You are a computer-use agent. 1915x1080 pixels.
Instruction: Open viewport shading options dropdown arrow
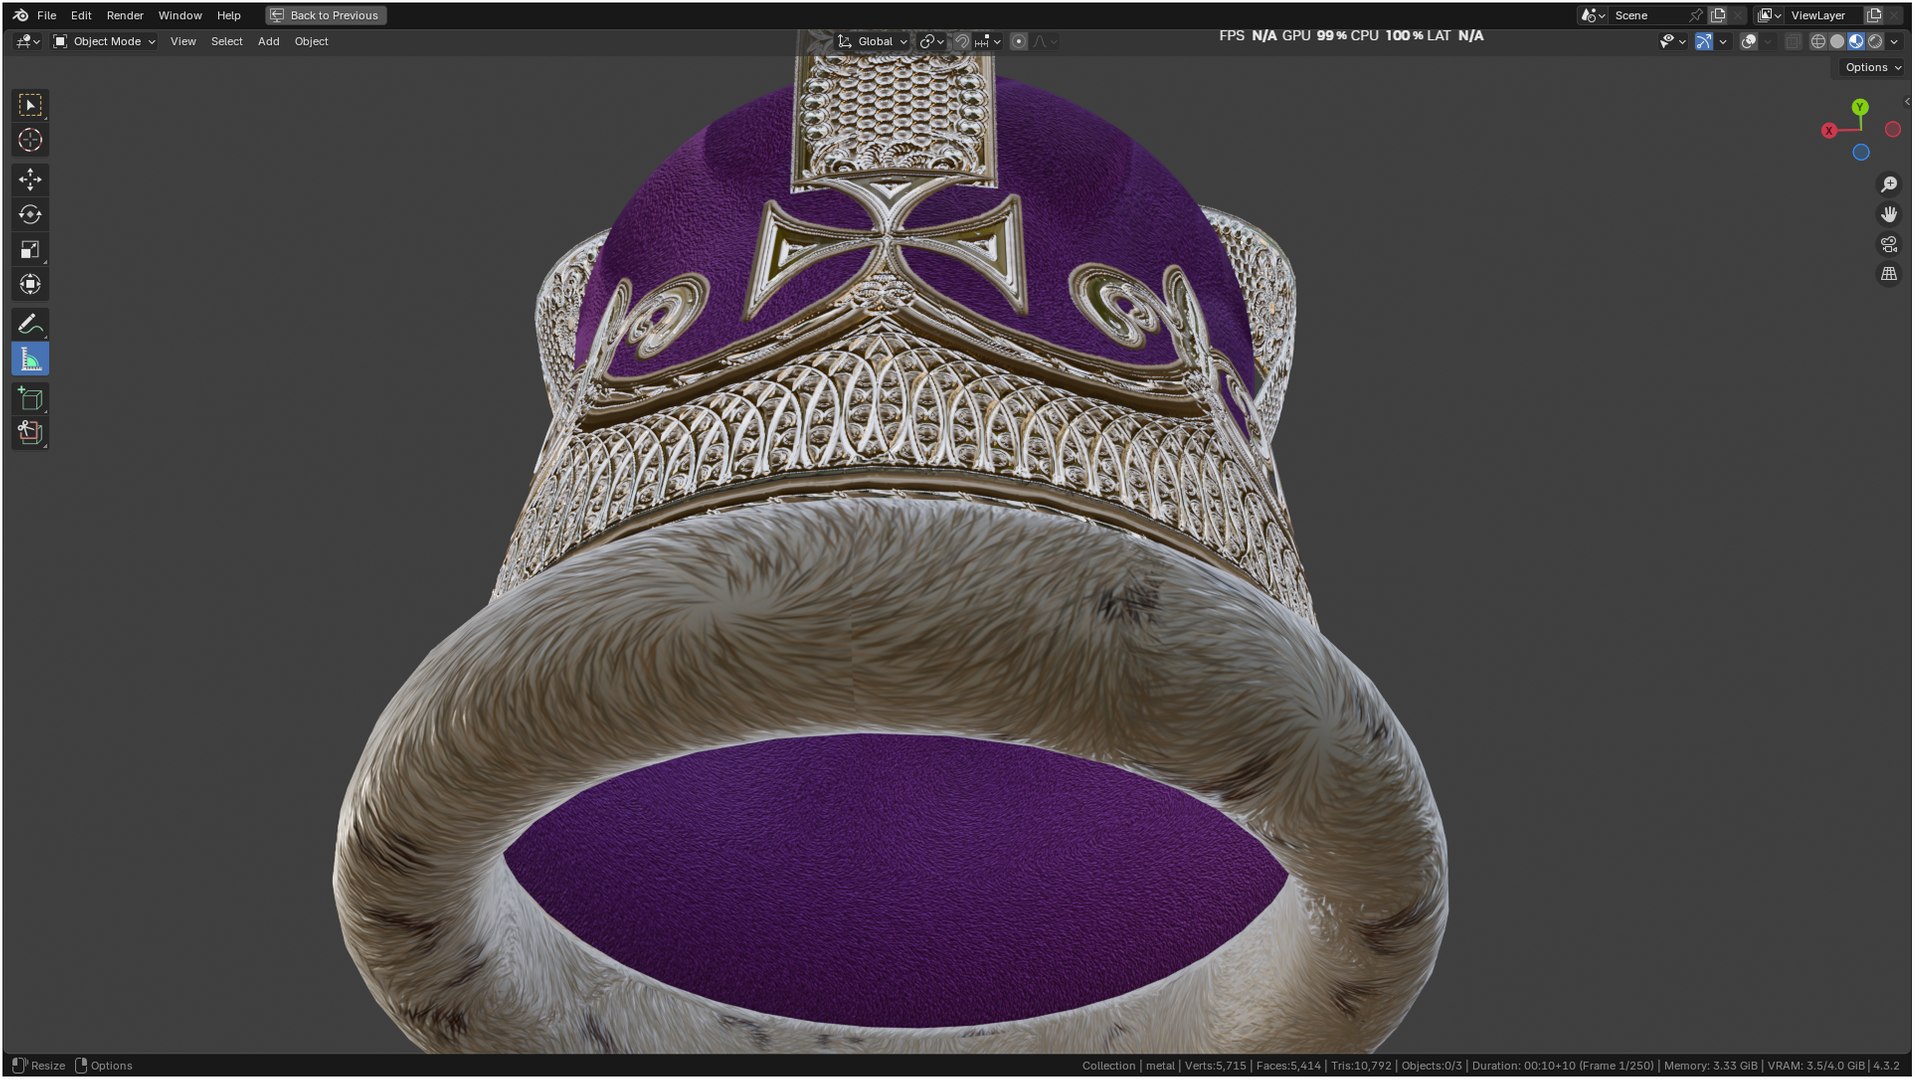point(1894,41)
